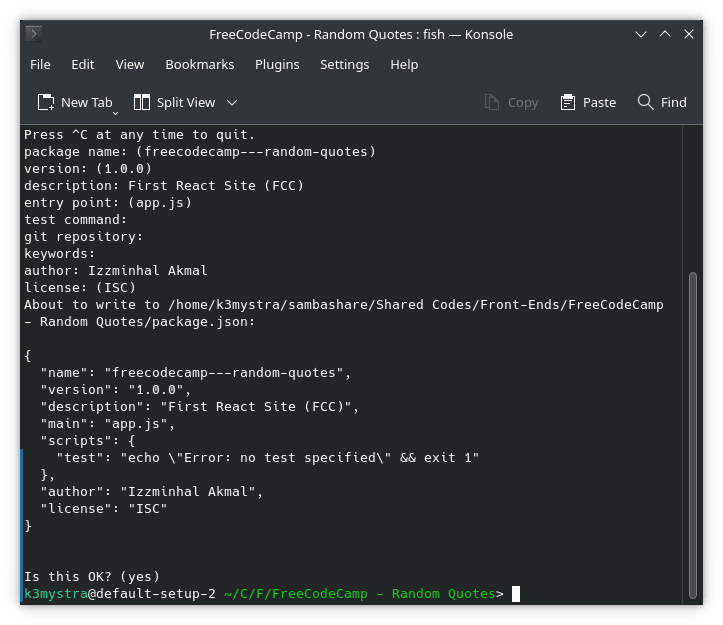Click the 'Is this OK? (yes)' line
This screenshot has width=723, height=625.
pos(92,577)
